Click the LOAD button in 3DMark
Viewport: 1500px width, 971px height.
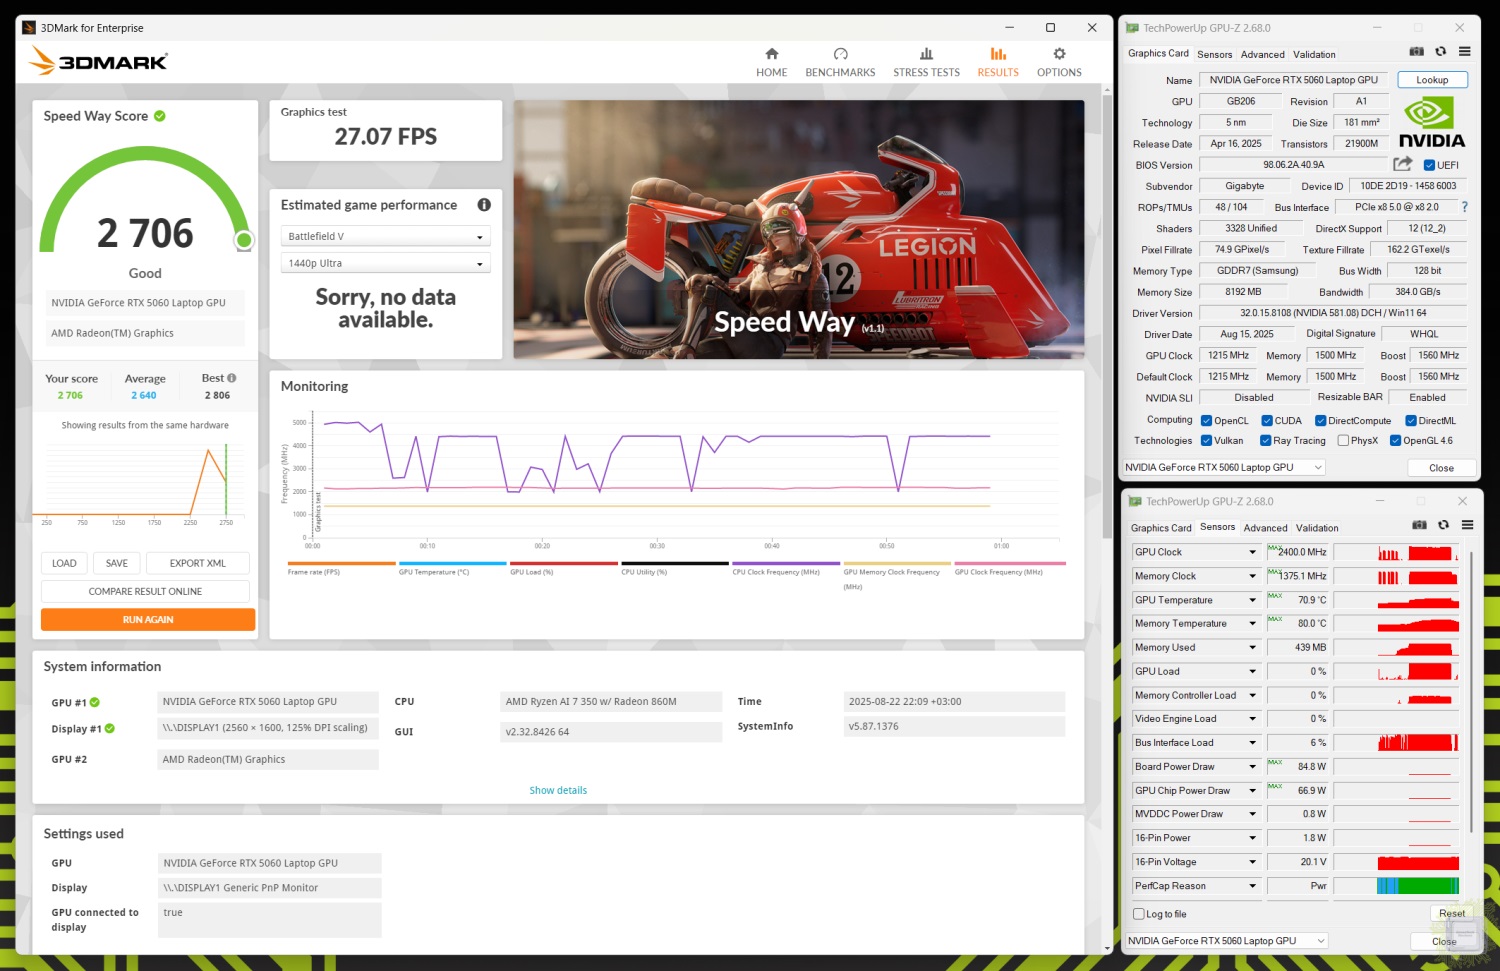pyautogui.click(x=64, y=563)
